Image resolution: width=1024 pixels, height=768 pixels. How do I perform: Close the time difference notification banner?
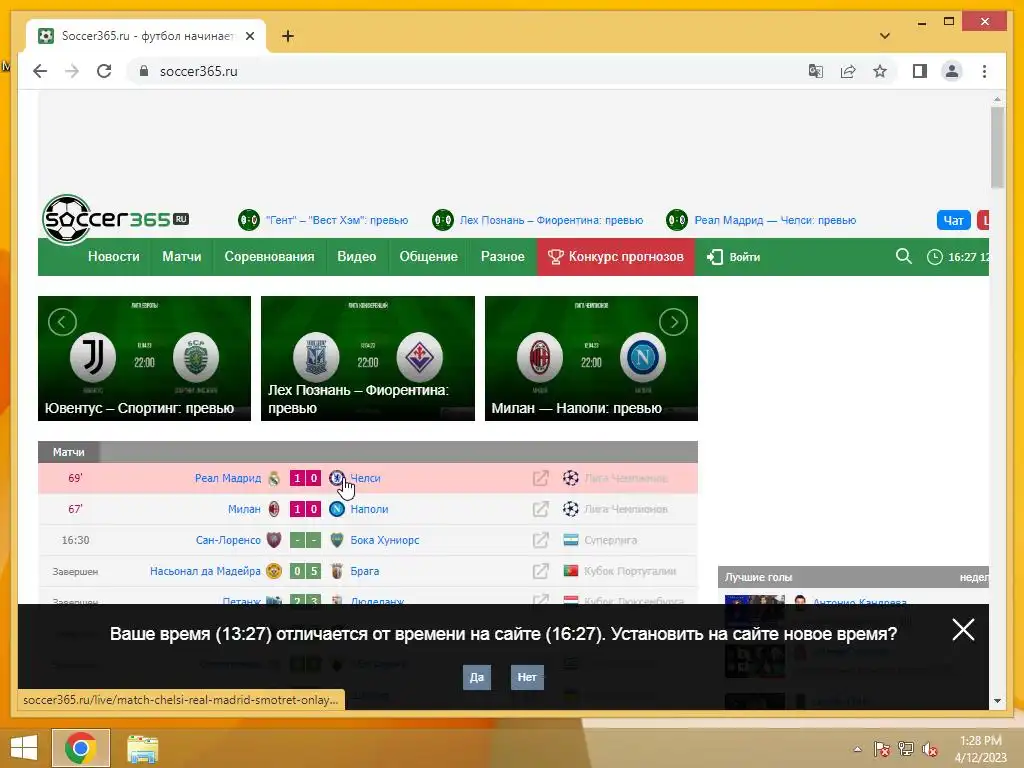point(963,630)
